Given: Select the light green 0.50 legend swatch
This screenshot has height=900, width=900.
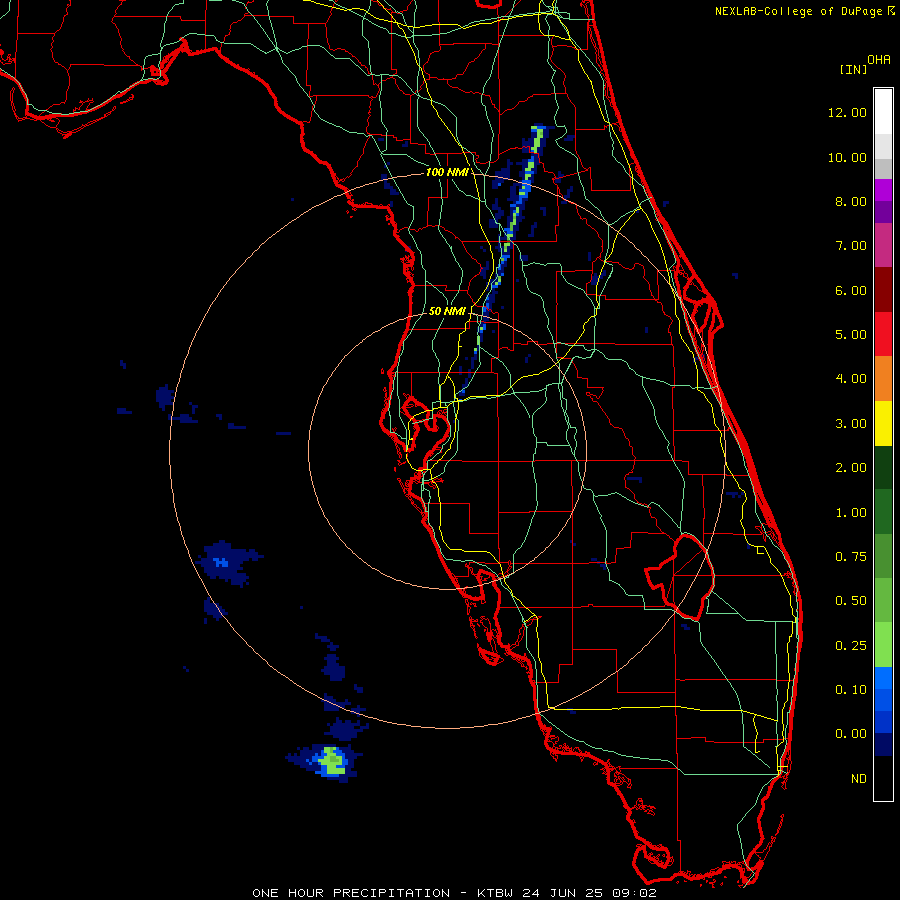Looking at the screenshot, I should (883, 600).
